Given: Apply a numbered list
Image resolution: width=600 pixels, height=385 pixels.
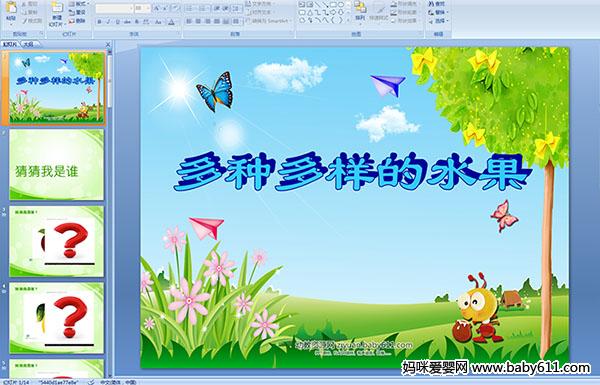Looking at the screenshot, I should coord(203,8).
